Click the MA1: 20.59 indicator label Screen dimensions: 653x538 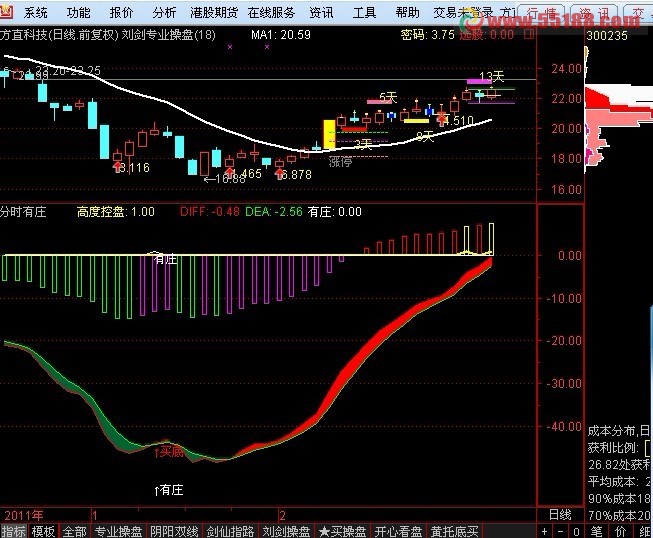(281, 35)
